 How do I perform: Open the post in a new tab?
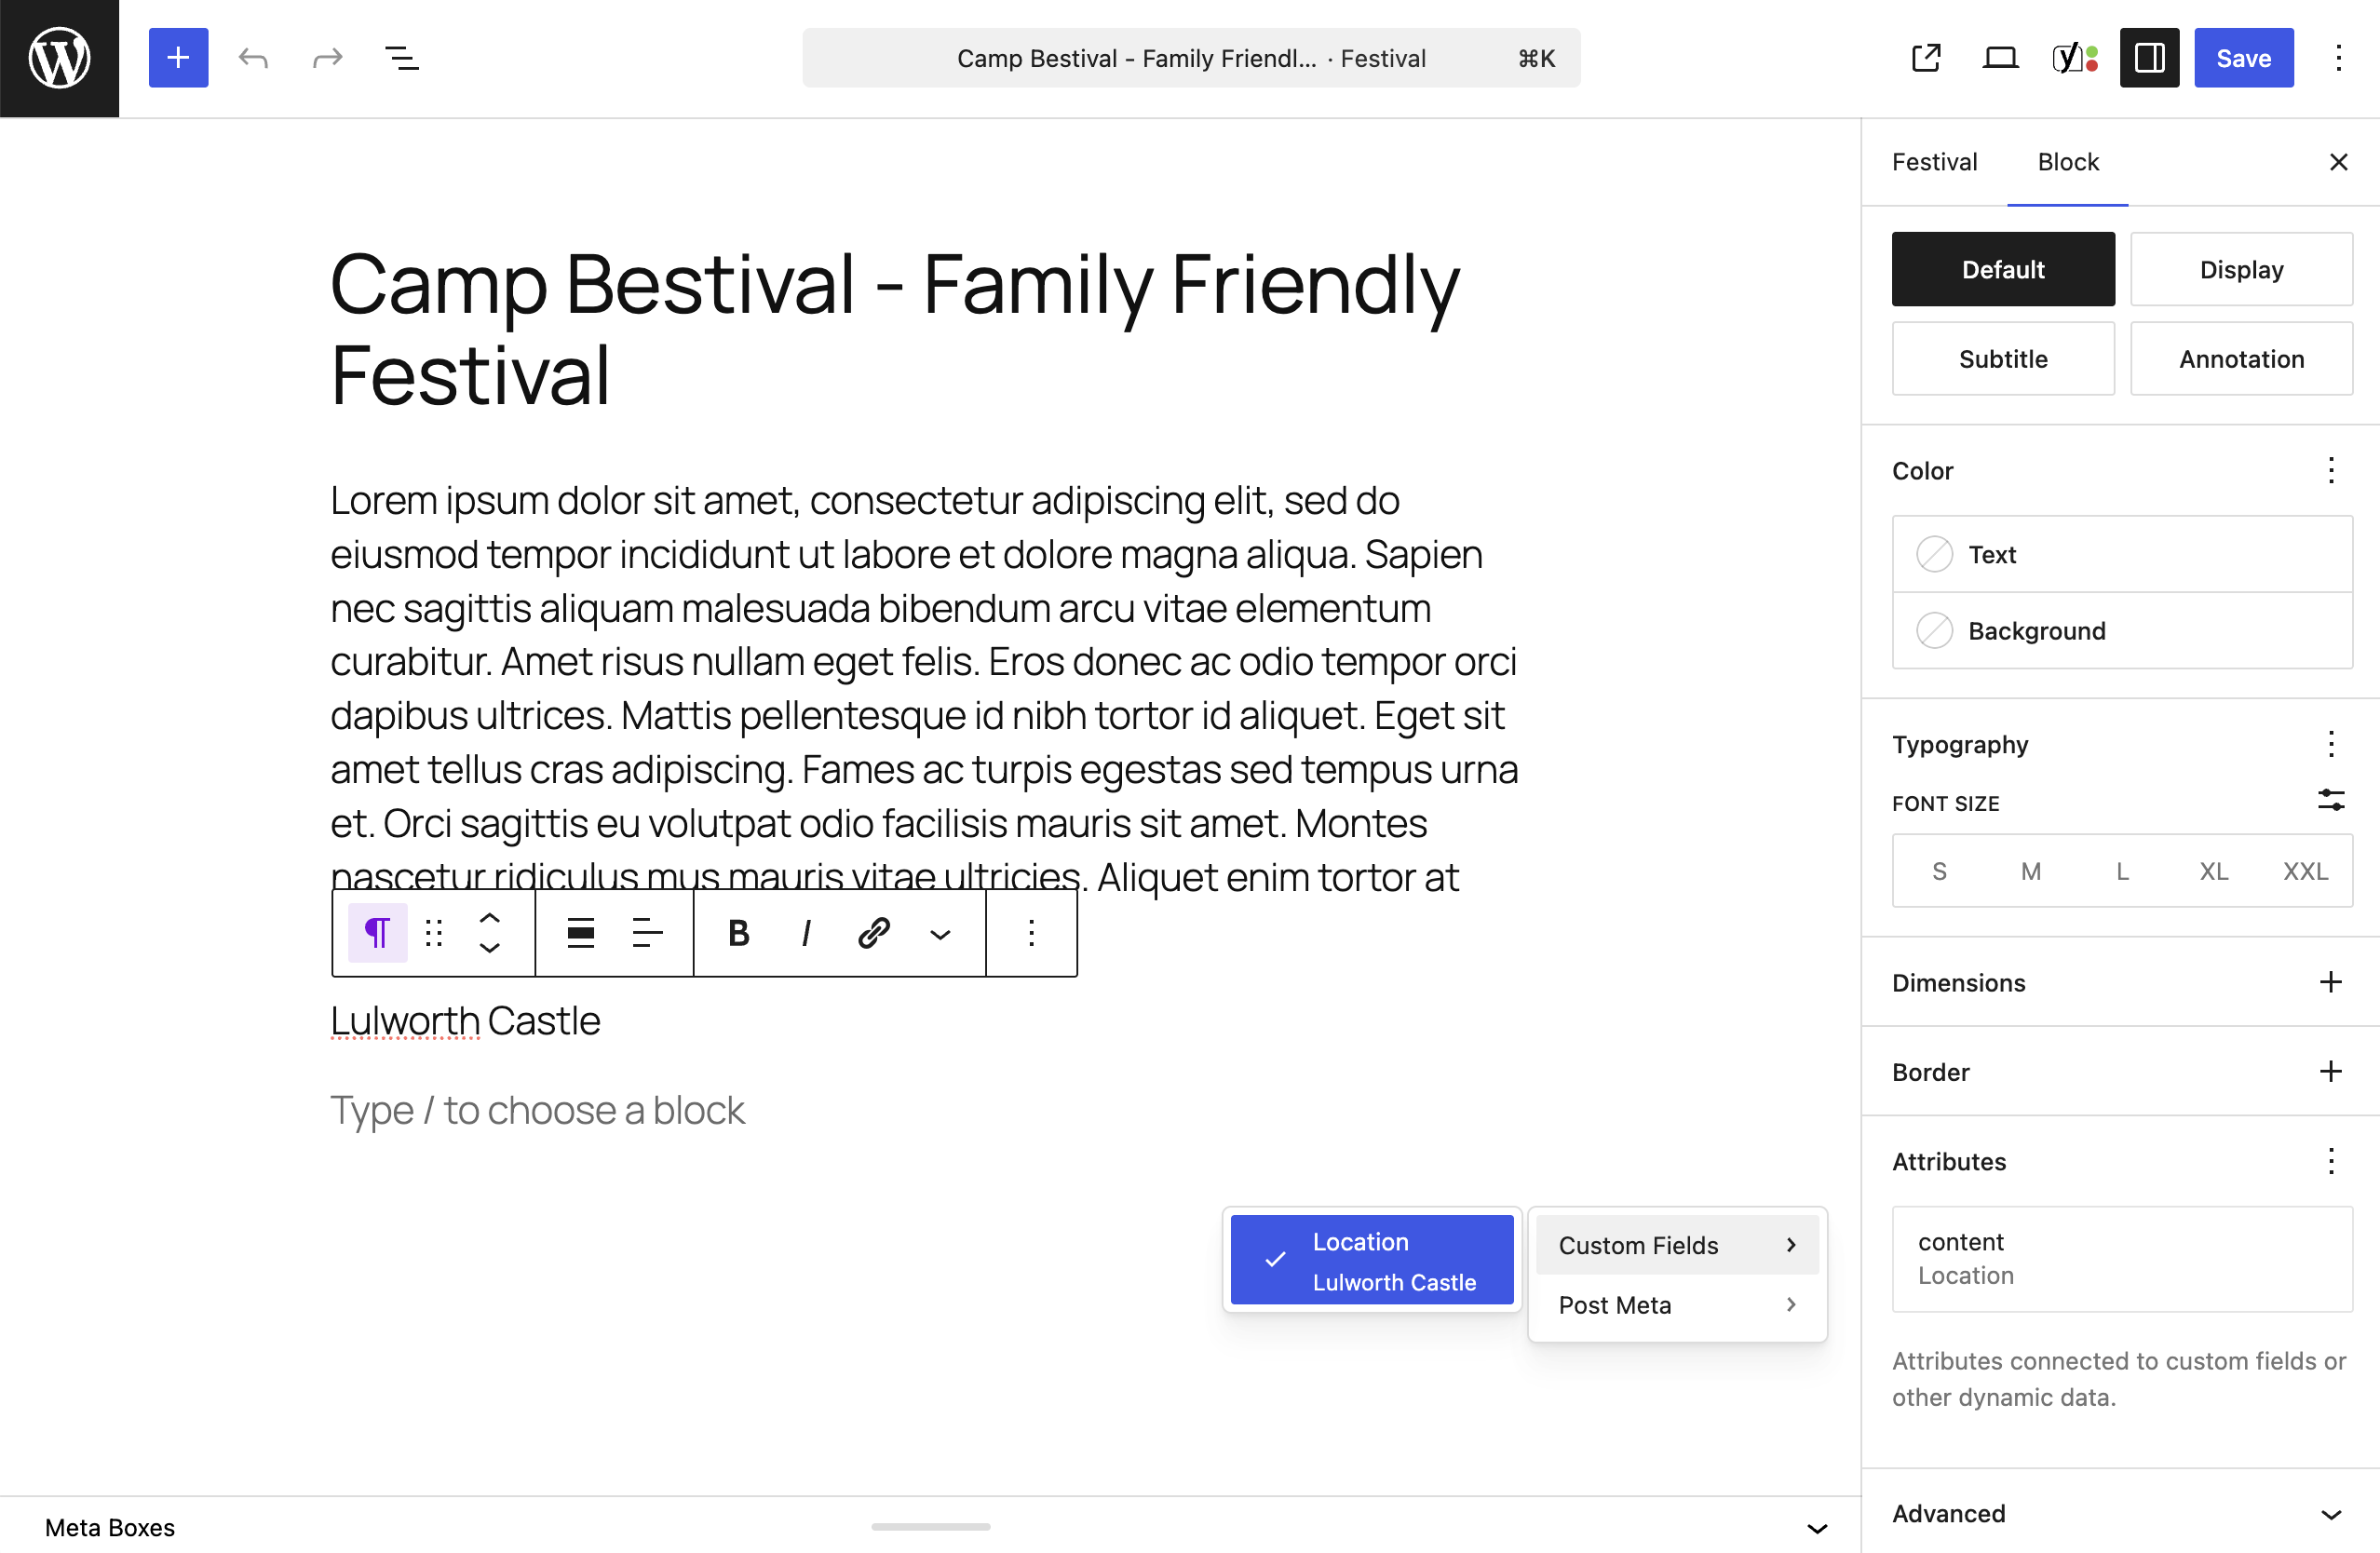tap(1926, 58)
